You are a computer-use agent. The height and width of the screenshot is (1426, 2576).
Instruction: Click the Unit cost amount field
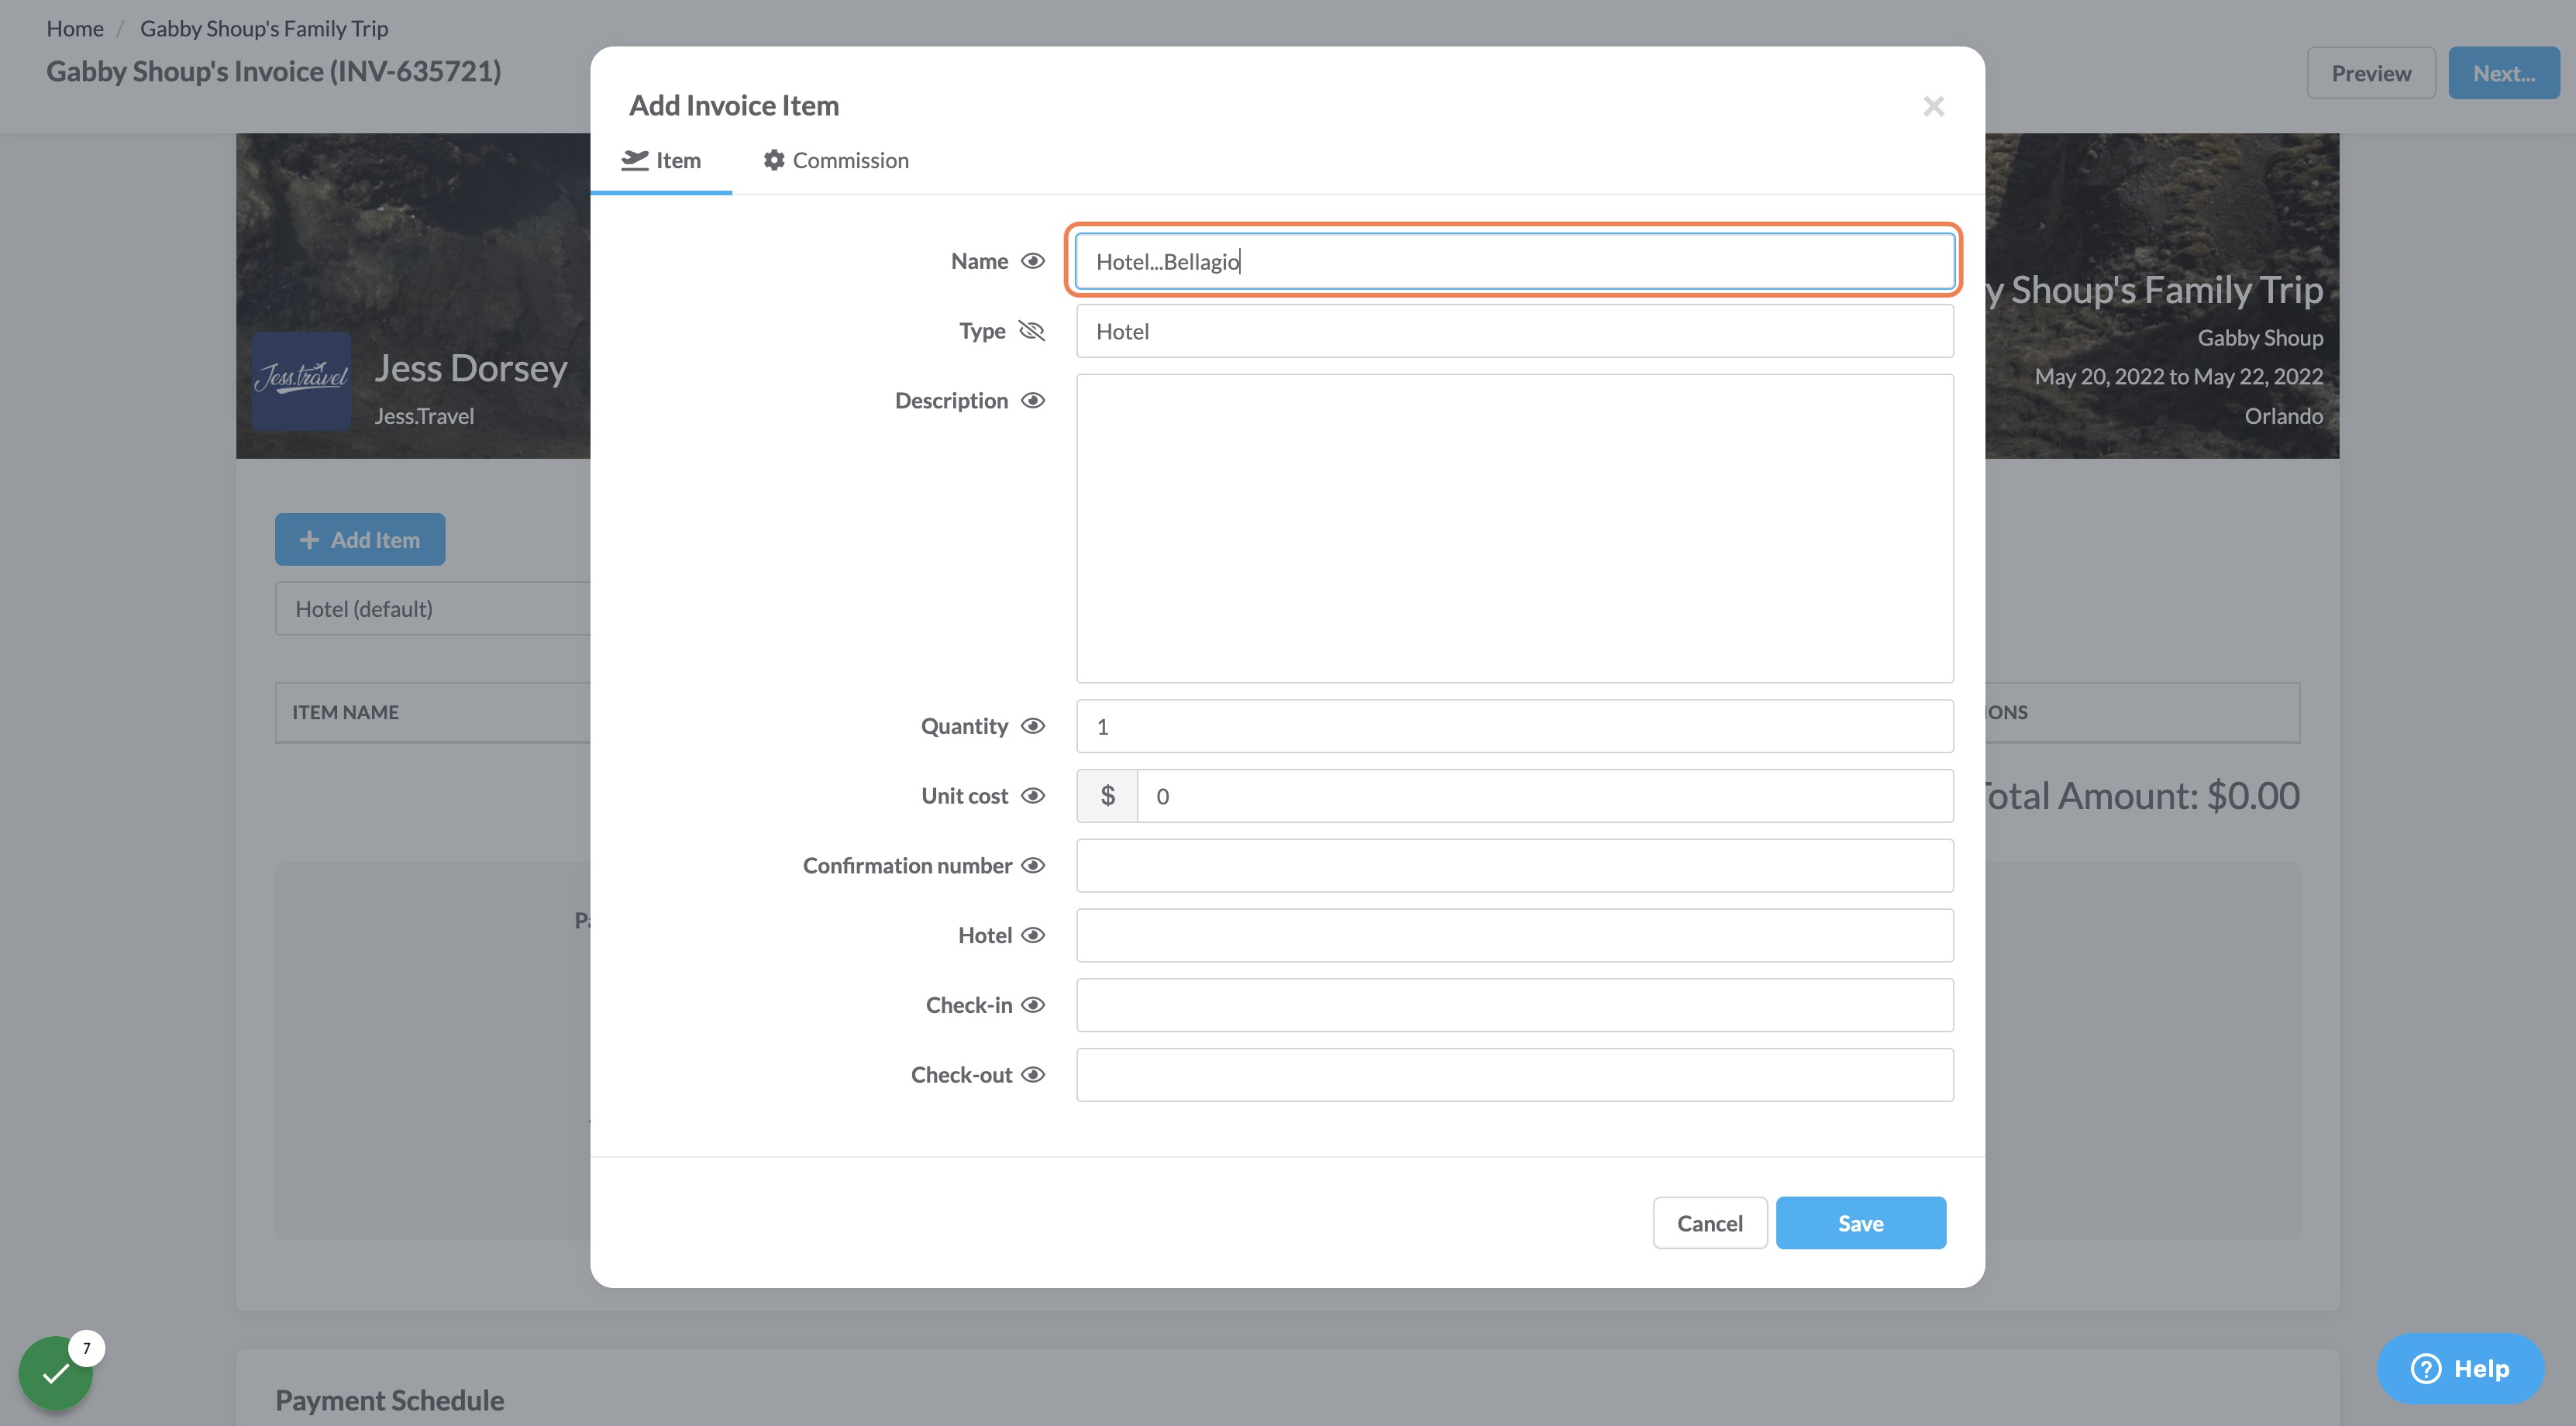coord(1545,796)
